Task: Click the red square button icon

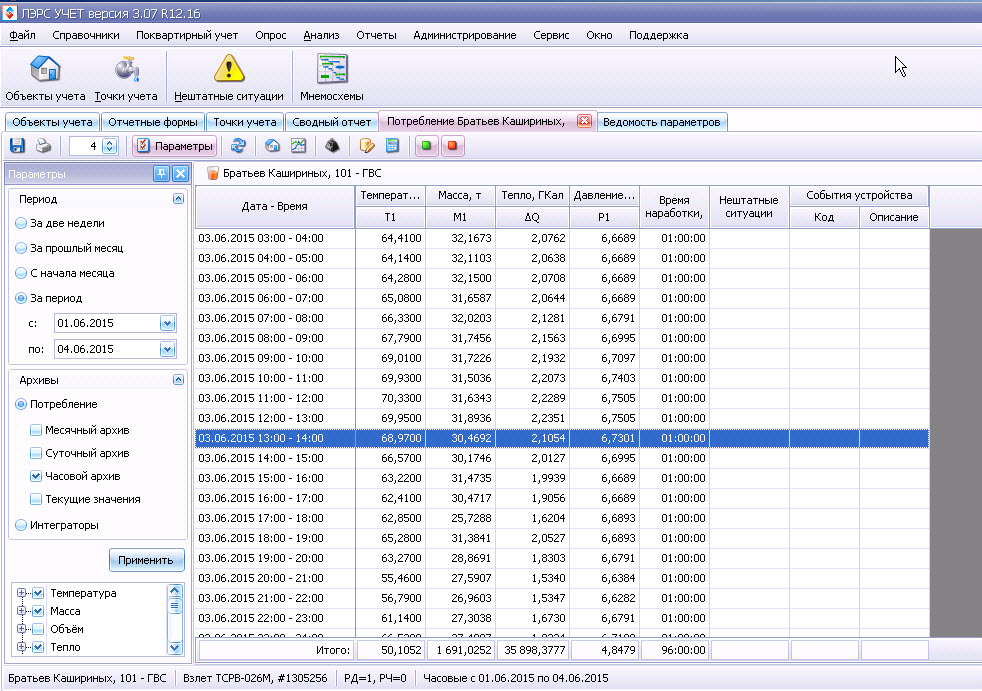Action: point(452,146)
